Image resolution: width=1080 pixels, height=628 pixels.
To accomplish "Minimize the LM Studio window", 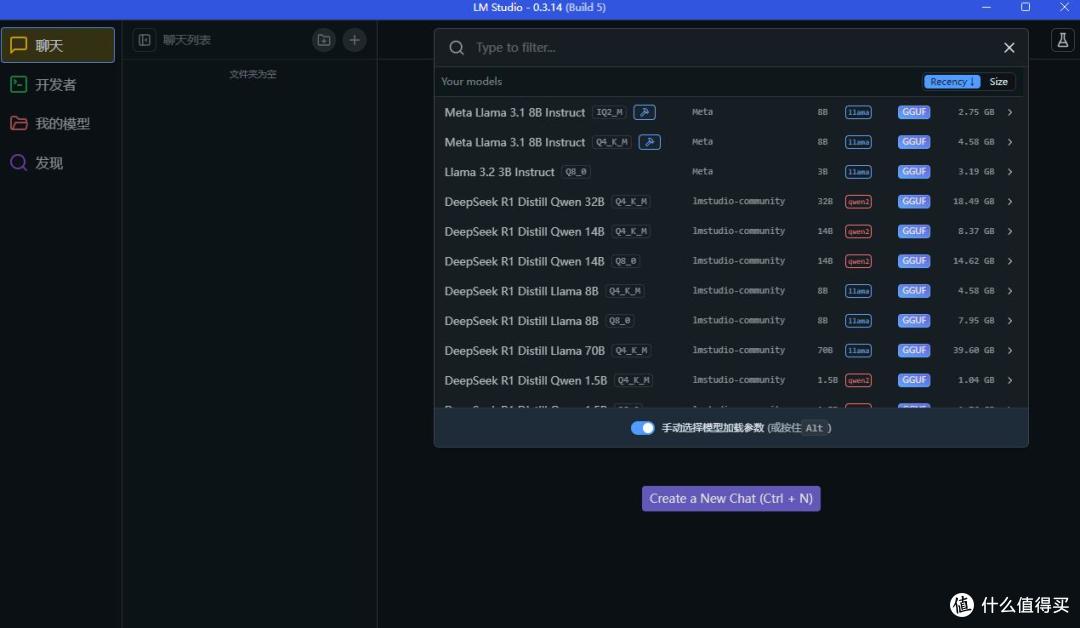I will pos(986,7).
